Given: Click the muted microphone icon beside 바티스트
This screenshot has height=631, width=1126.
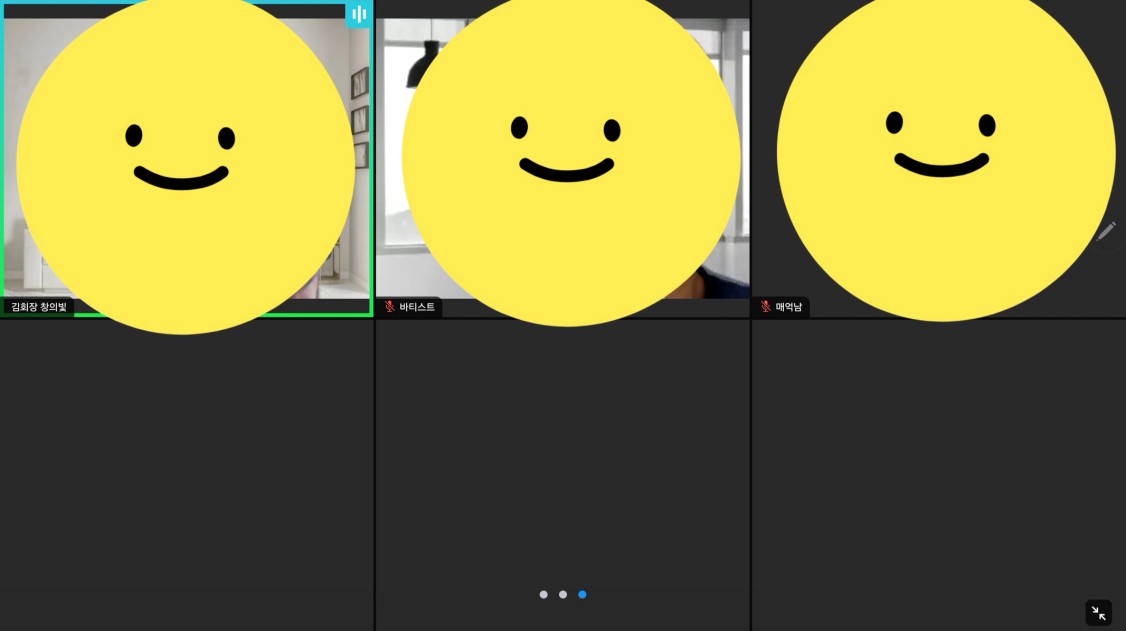Looking at the screenshot, I should click(x=389, y=307).
